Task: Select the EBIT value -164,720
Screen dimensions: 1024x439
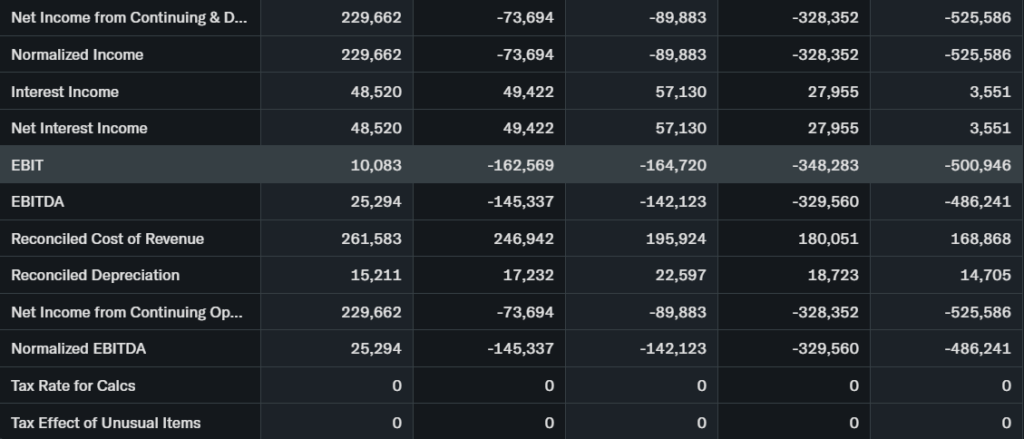Action: [673, 165]
